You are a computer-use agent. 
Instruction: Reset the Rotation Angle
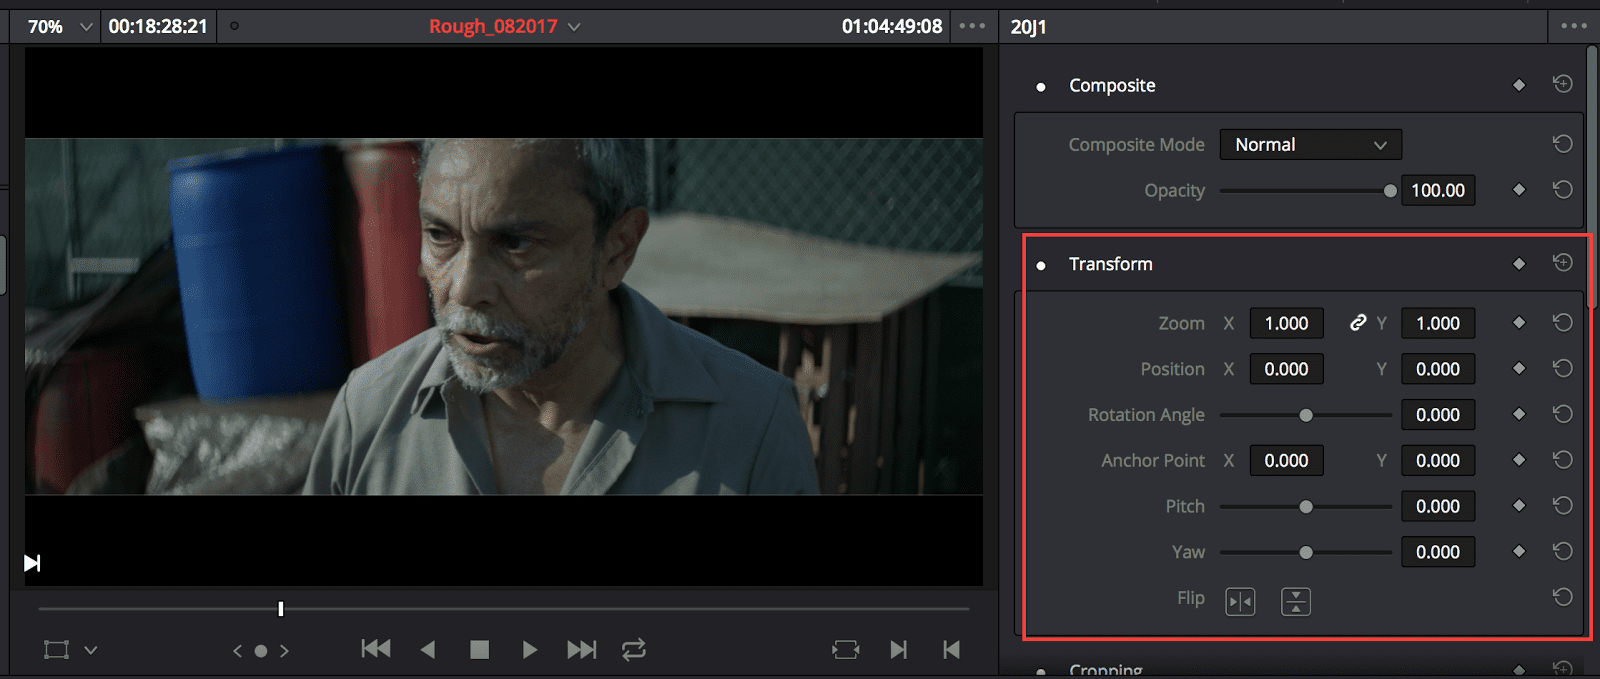pos(1562,413)
